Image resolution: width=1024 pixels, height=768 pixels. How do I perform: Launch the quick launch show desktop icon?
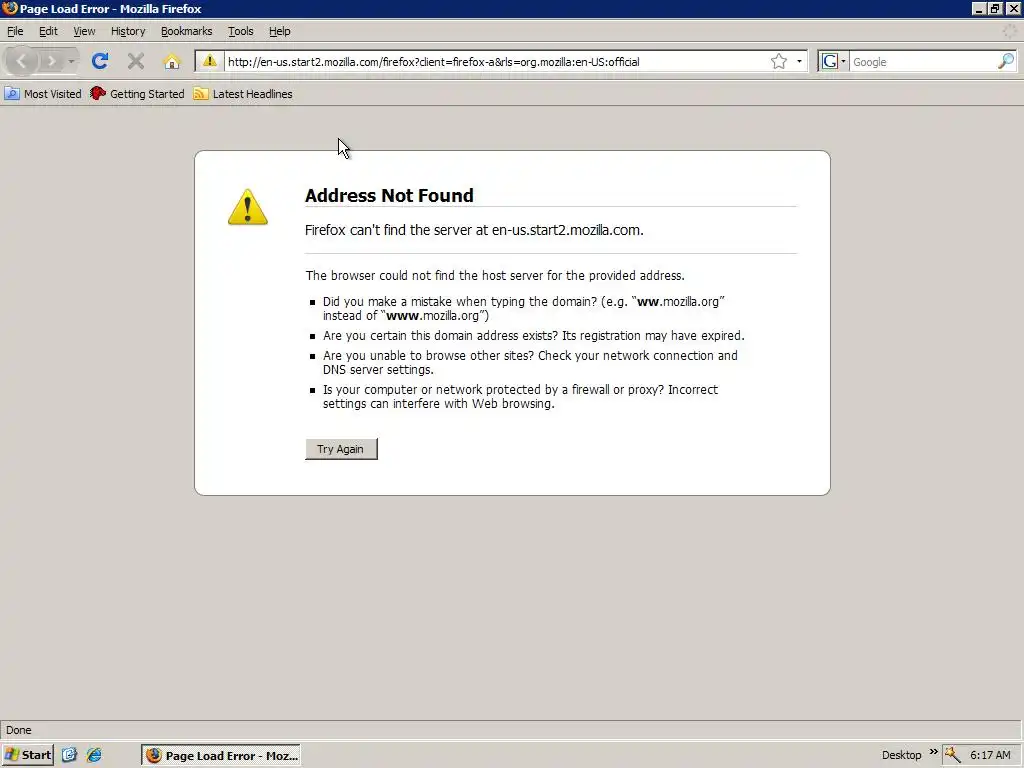coord(69,756)
